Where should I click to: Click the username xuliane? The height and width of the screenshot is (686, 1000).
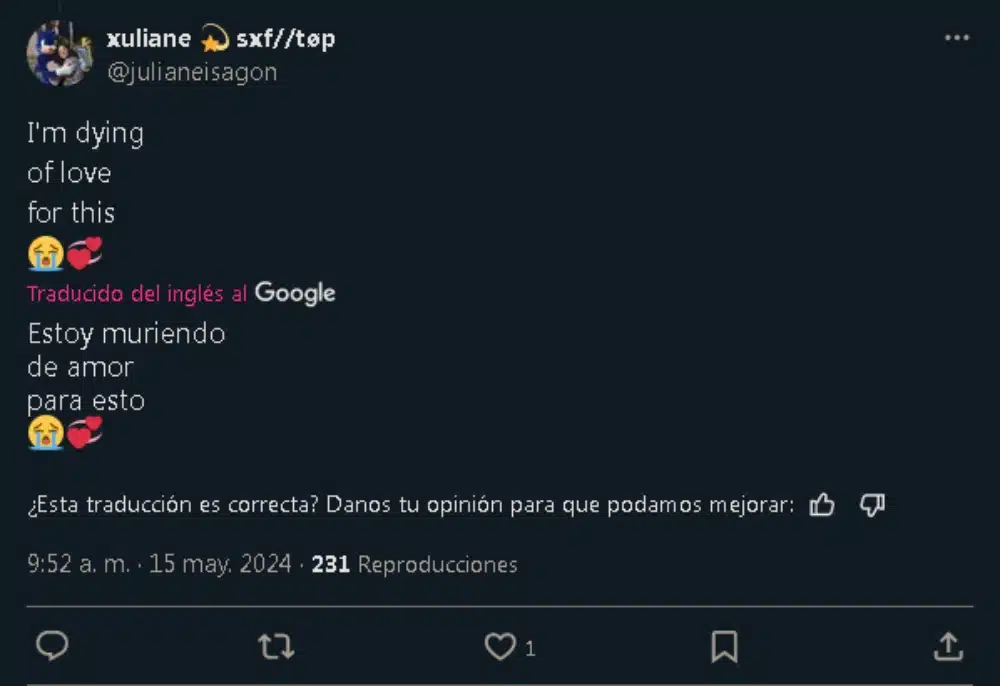[x=150, y=38]
